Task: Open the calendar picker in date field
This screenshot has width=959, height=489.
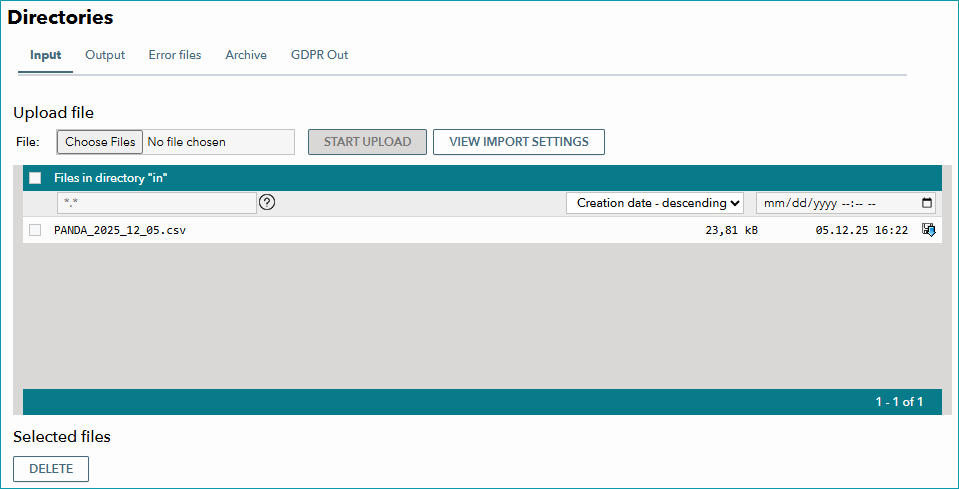Action: pyautogui.click(x=927, y=203)
